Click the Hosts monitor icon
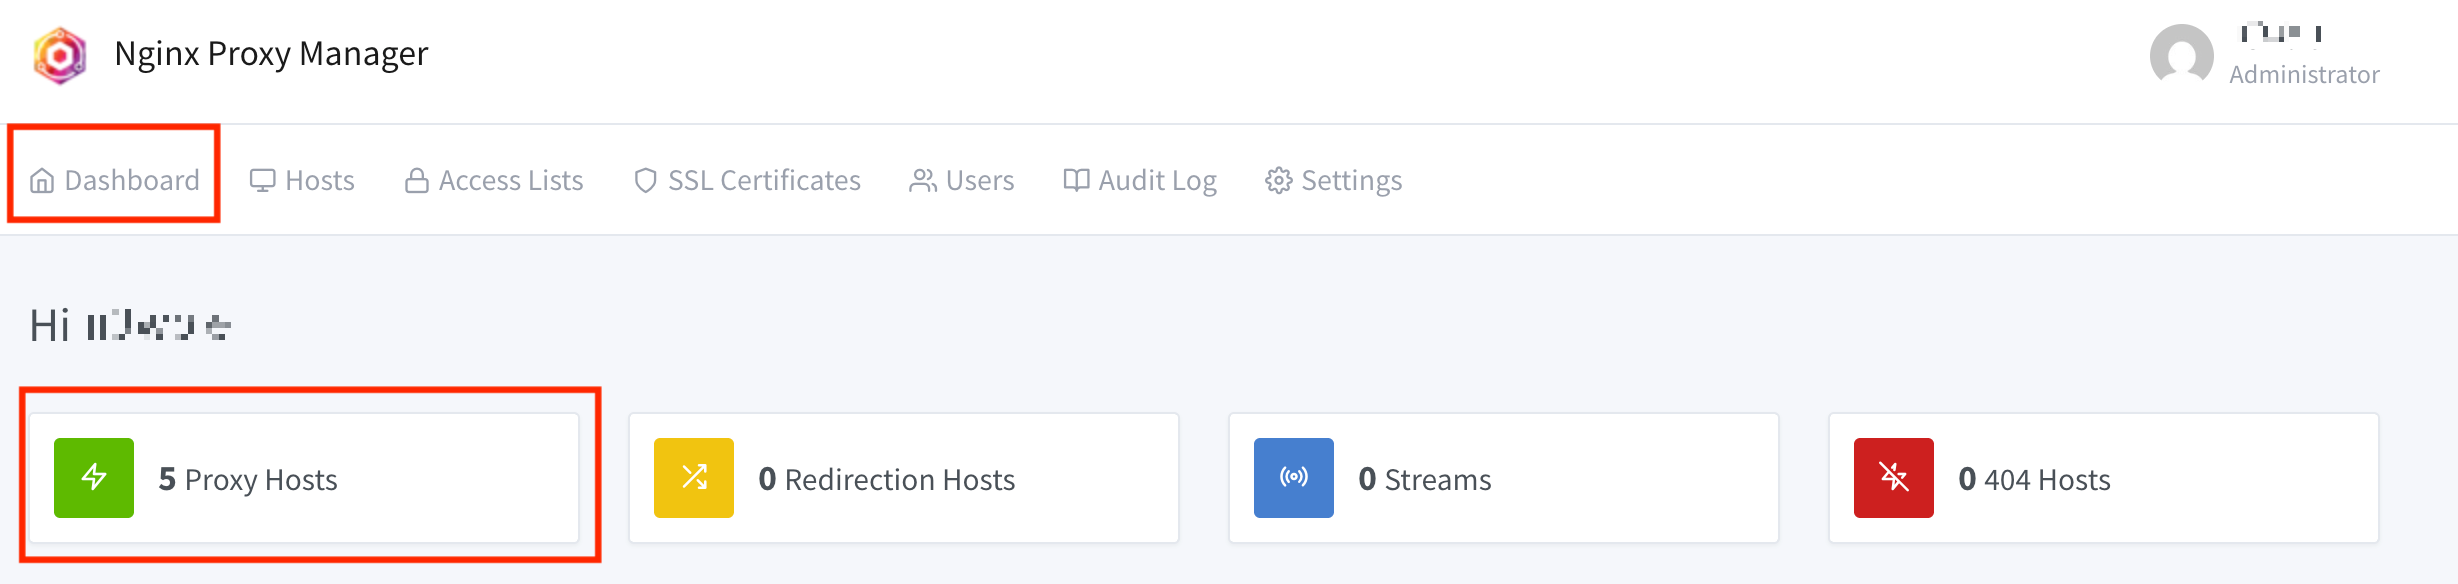2458x584 pixels. point(262,181)
